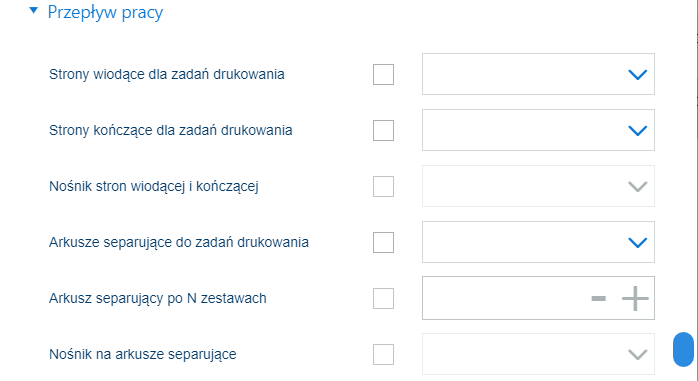Click the Przepływ pracy heading
The image size is (698, 381).
pyautogui.click(x=105, y=12)
